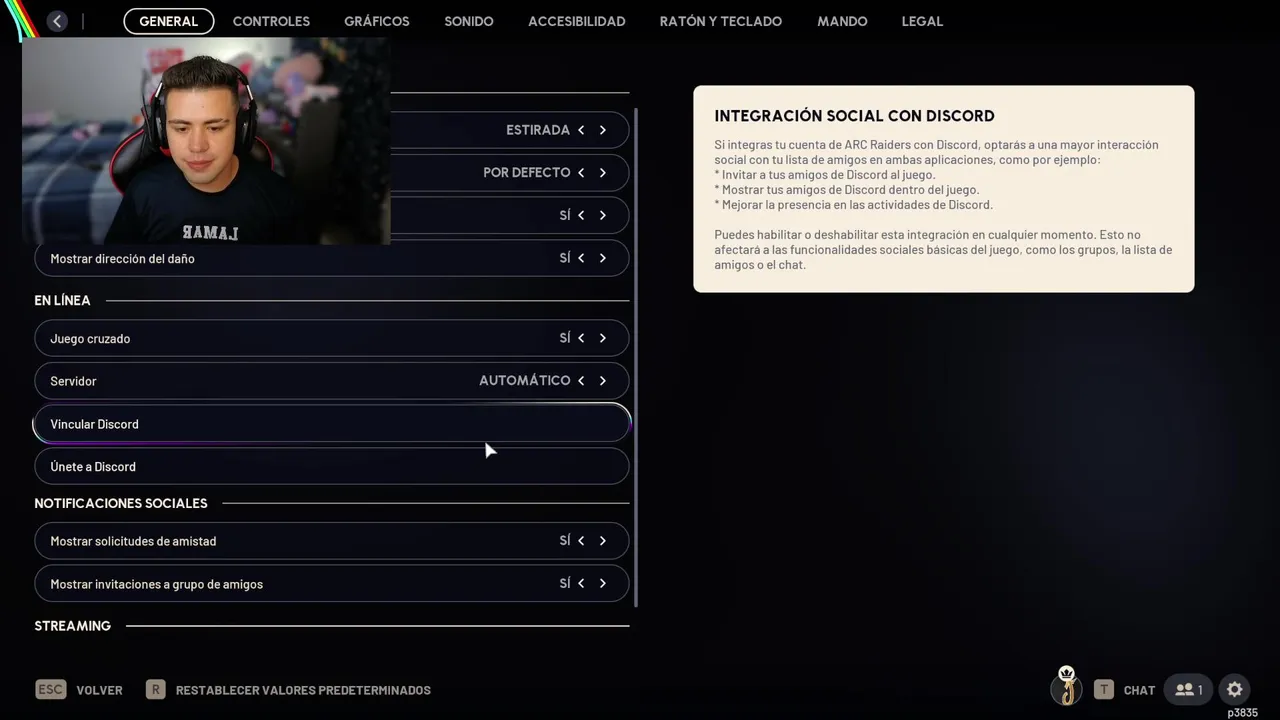Viewport: 1280px width, 720px height.
Task: Previous value arrow for Por Defecto setting
Action: (581, 173)
